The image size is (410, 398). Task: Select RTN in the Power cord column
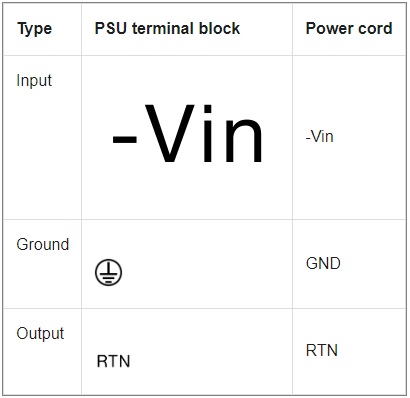[x=322, y=350]
